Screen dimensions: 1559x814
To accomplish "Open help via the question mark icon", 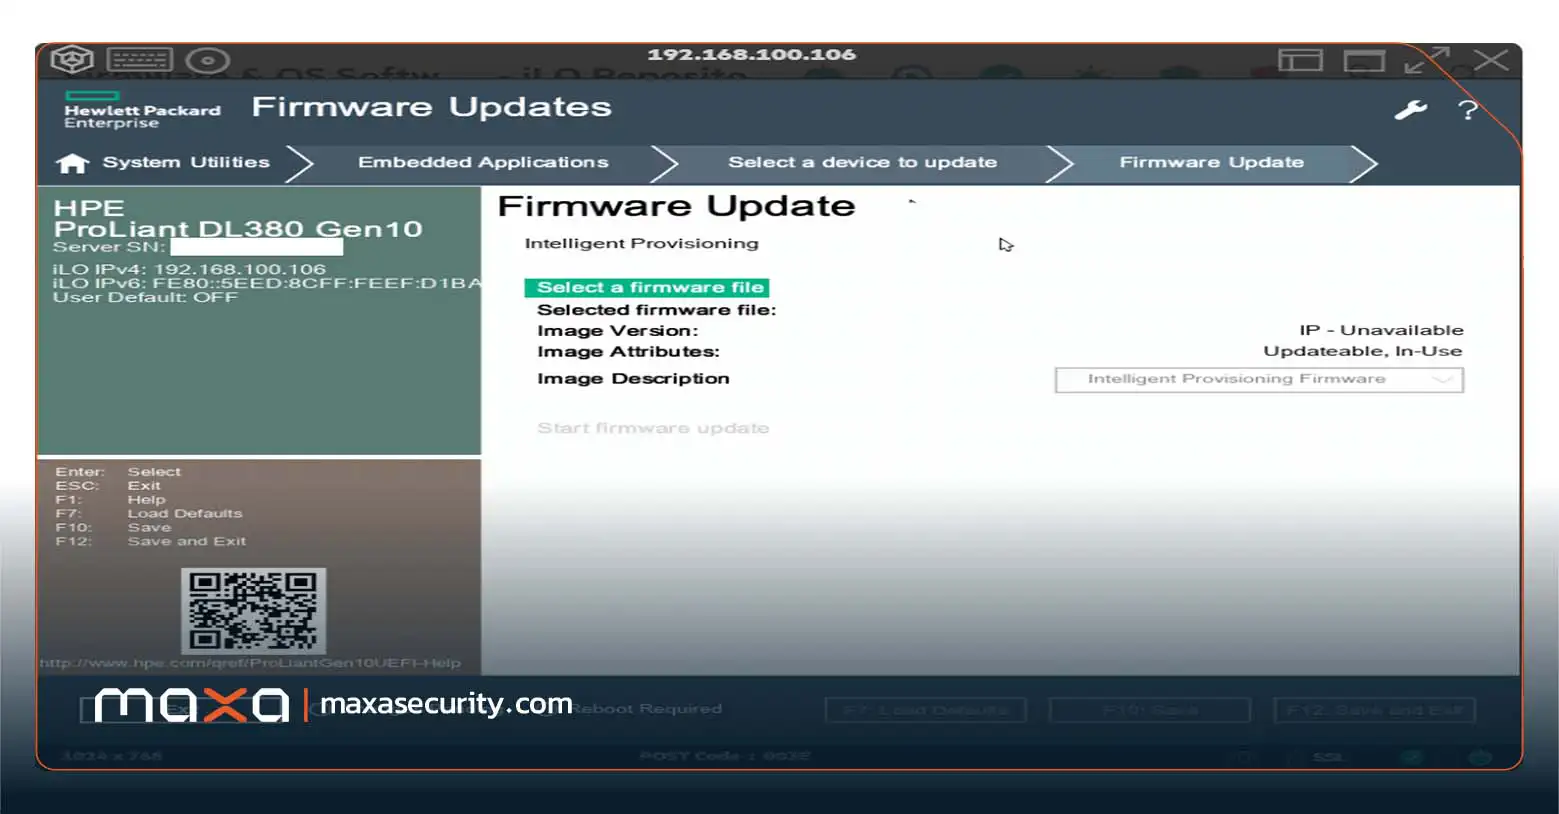I will [x=1467, y=110].
